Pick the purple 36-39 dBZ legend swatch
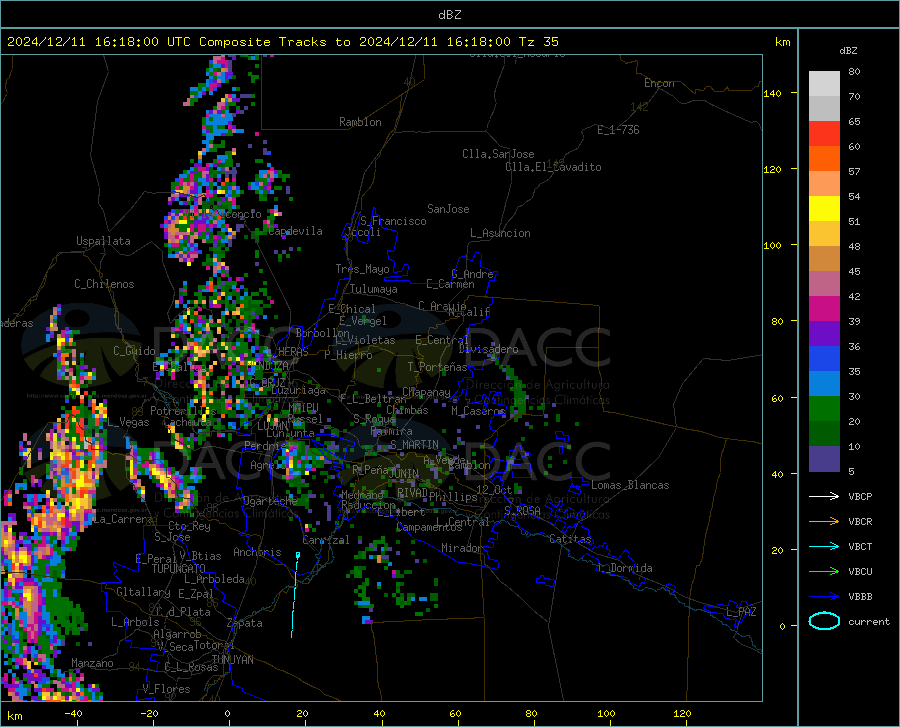The width and height of the screenshot is (900, 727). (824, 334)
